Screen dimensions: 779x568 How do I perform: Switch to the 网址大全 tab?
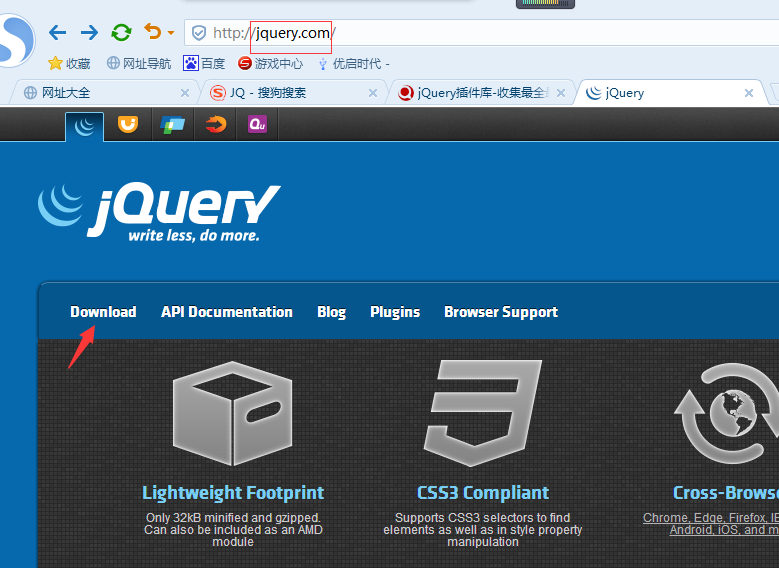104,93
